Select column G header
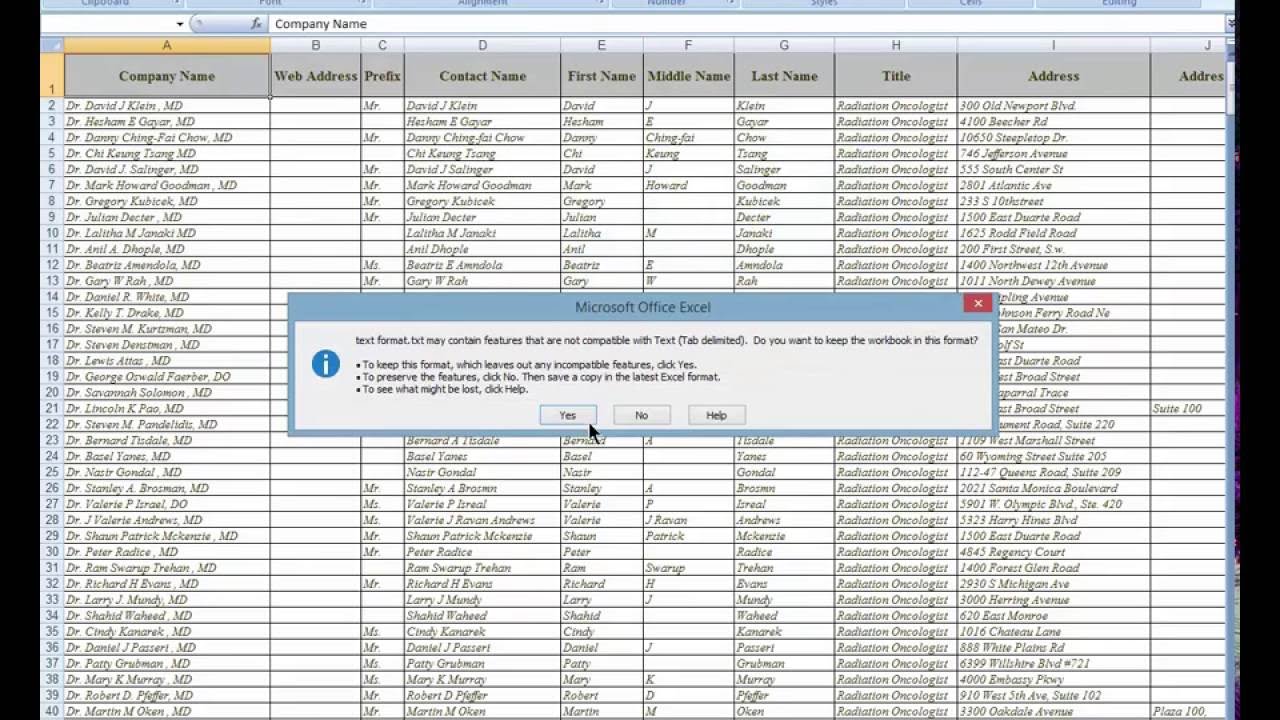 point(784,45)
